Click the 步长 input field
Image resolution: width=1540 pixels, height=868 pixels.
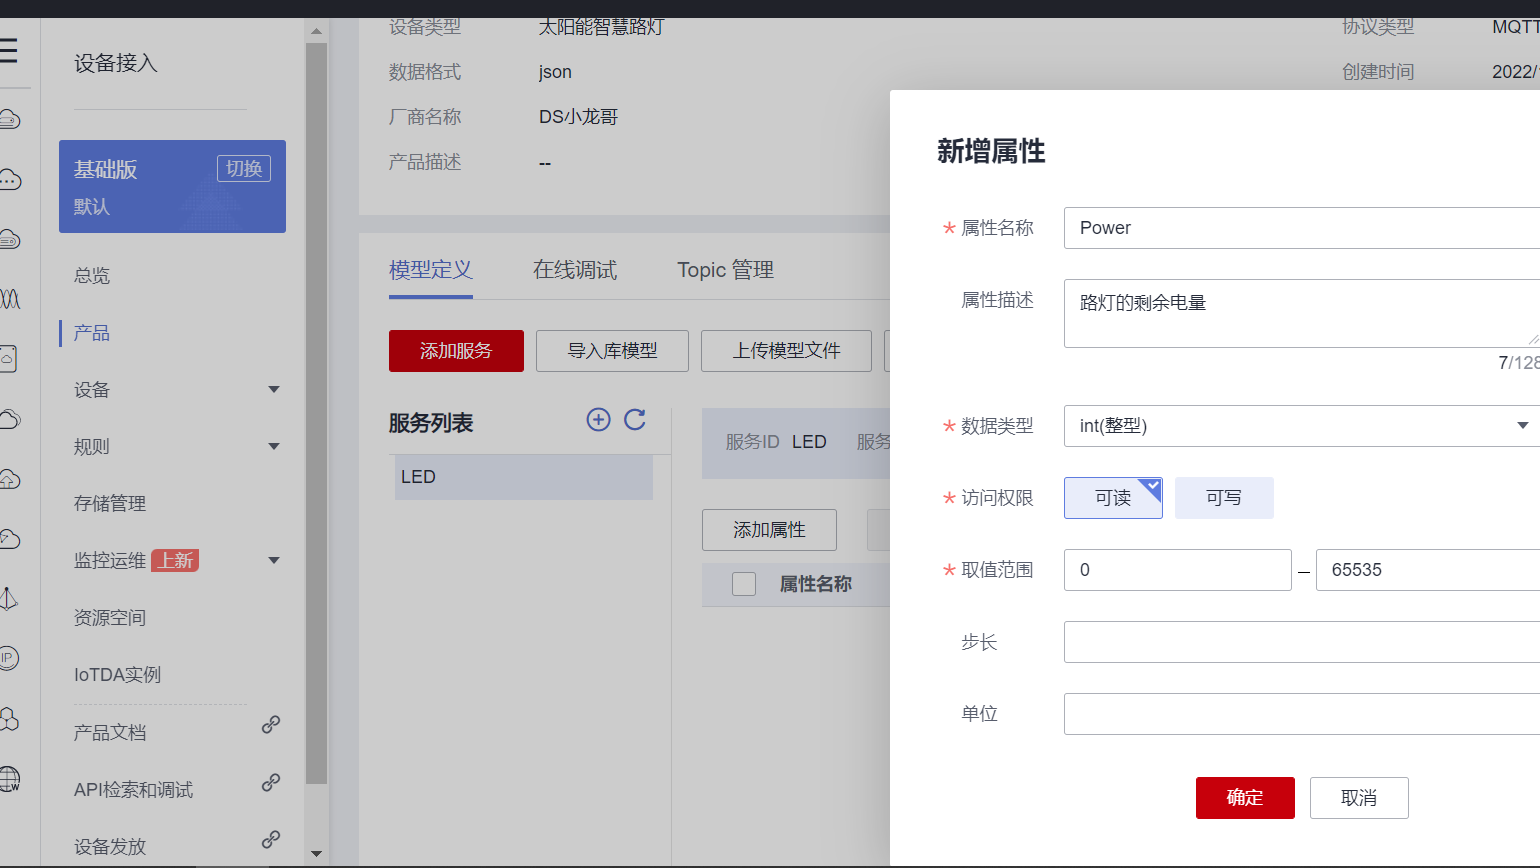1300,642
